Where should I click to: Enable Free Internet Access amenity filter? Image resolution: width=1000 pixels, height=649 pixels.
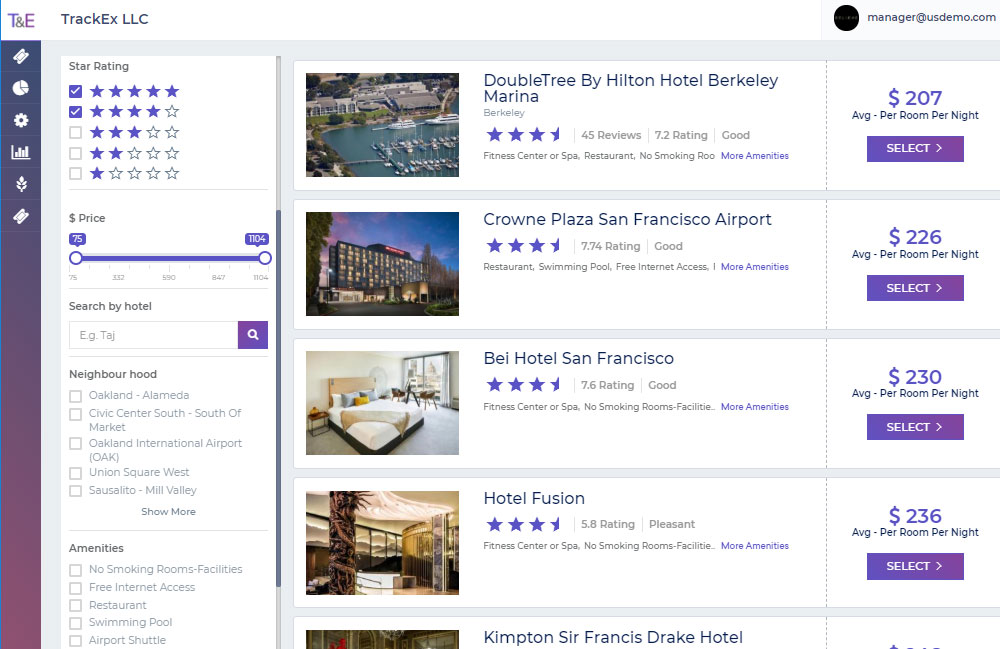click(75, 588)
